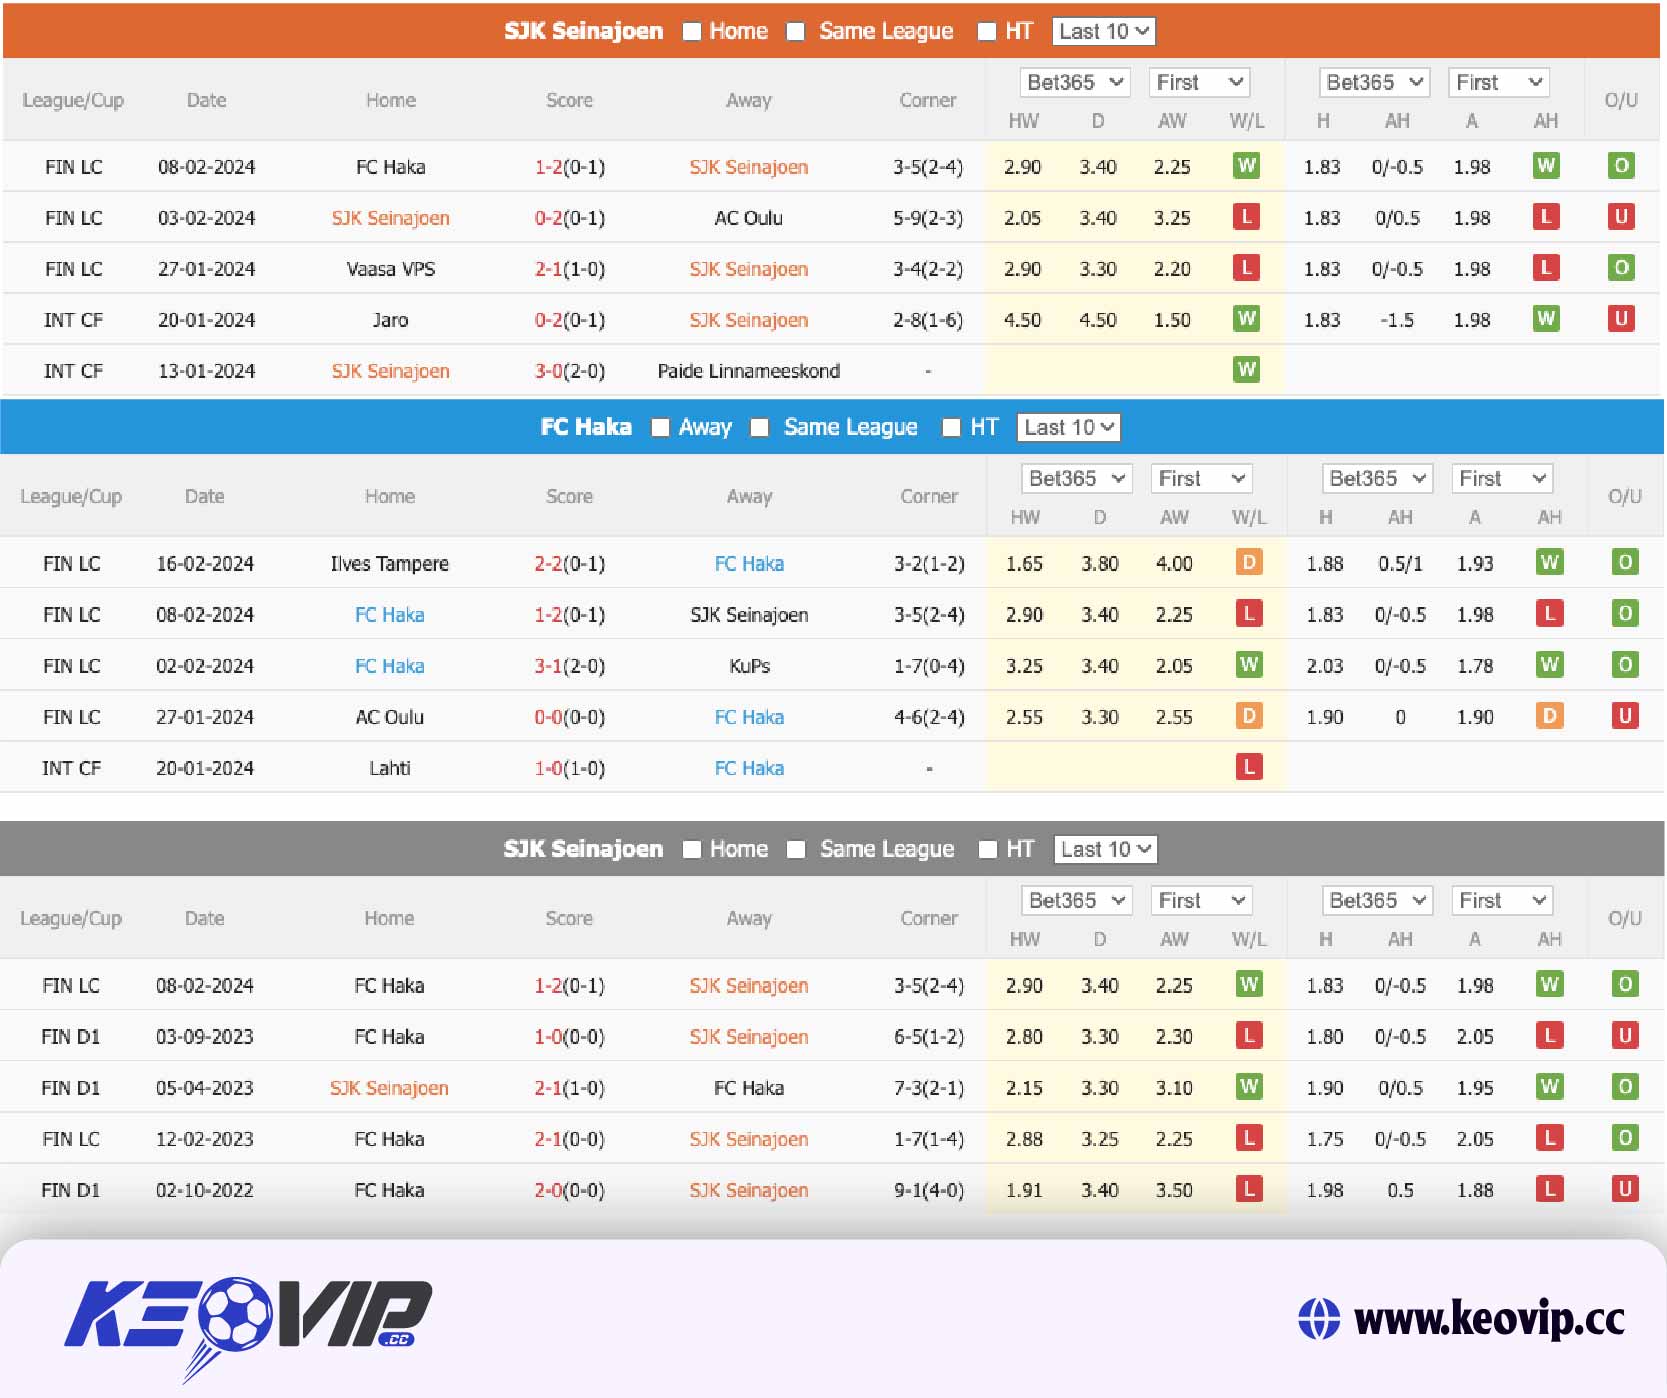Click Date column header in top table
The image size is (1667, 1398).
[206, 100]
